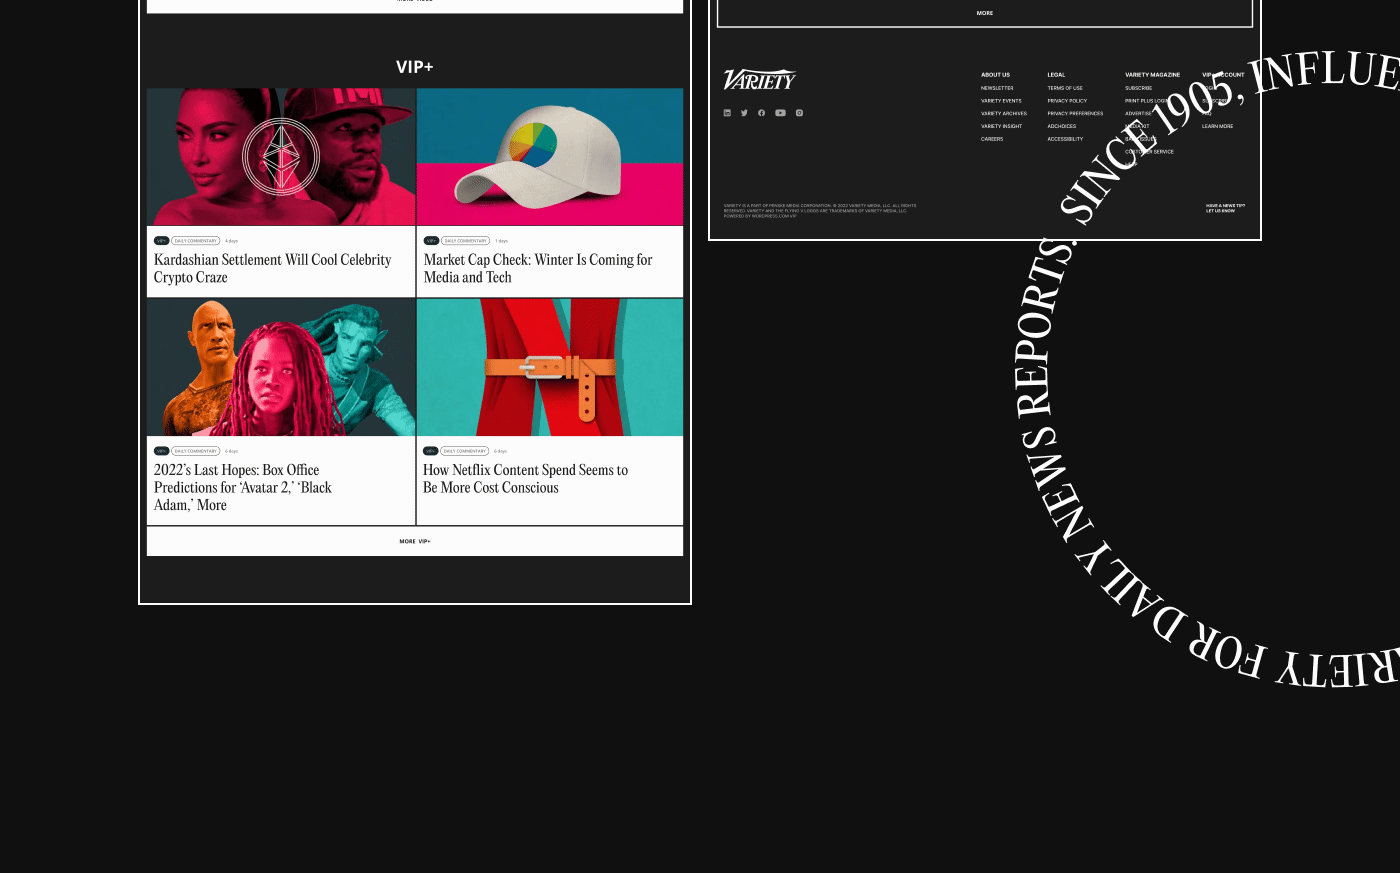Click the Variety logo in the footer
1400x873 pixels.
[759, 80]
